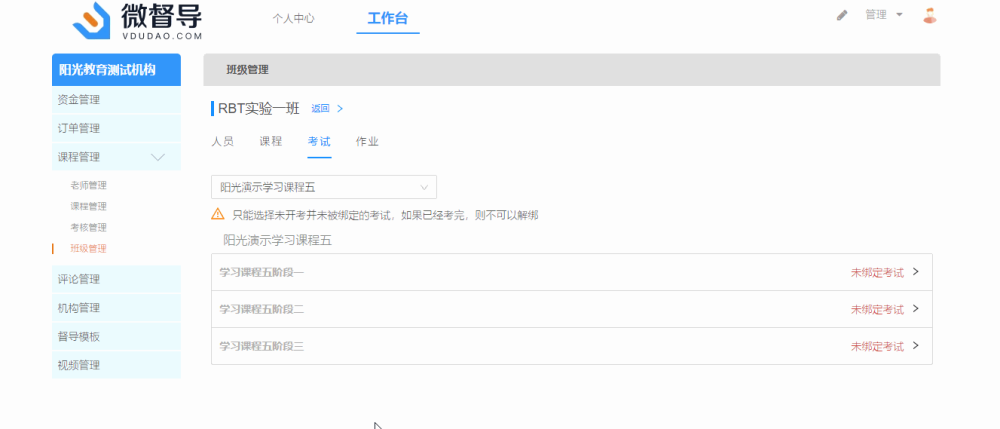Open arrow for 学习课程五阶段二 row
The image size is (1000, 429).
click(916, 309)
